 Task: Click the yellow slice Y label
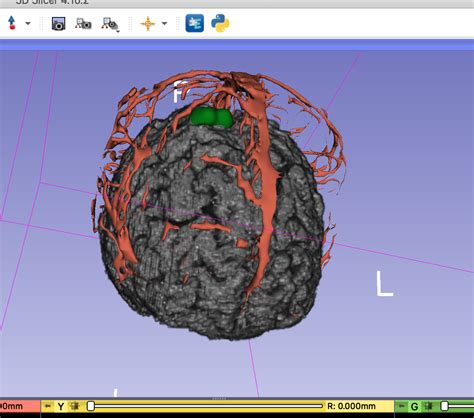[61, 407]
